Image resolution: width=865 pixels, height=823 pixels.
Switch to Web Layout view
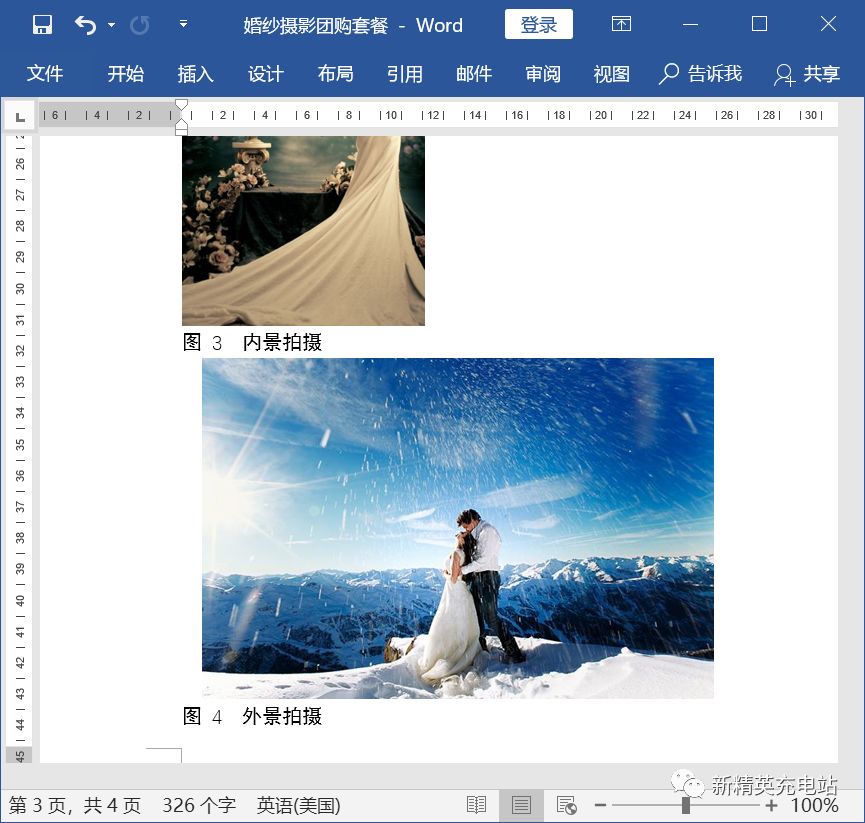click(567, 805)
